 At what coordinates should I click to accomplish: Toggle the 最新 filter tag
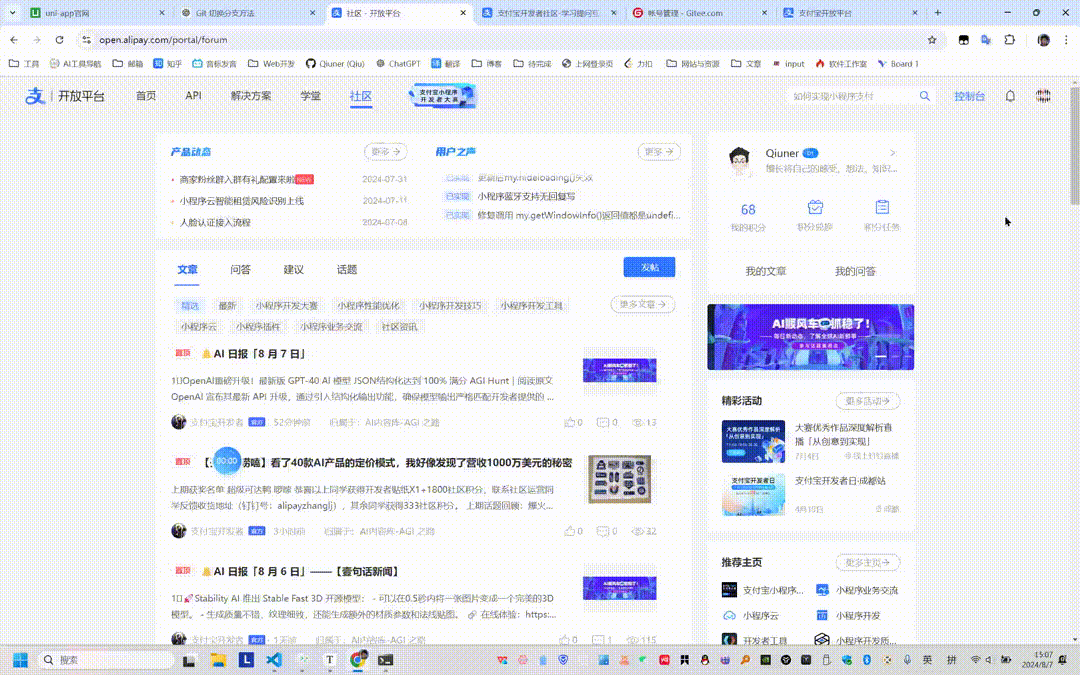[227, 305]
